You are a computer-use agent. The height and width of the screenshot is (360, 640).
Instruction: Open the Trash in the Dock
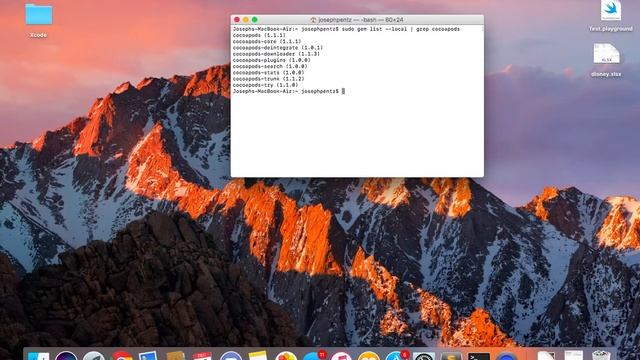[x=600, y=355]
